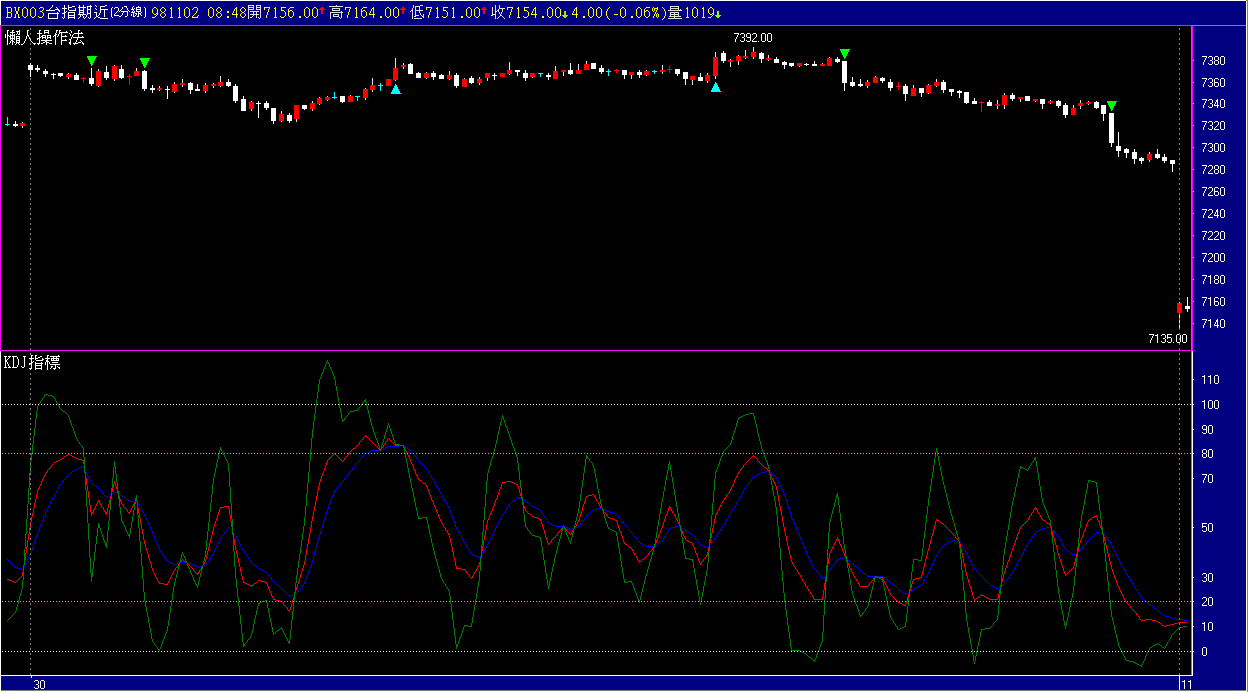Click the (2分線) timeframe label
This screenshot has width=1248, height=692.
click(128, 13)
